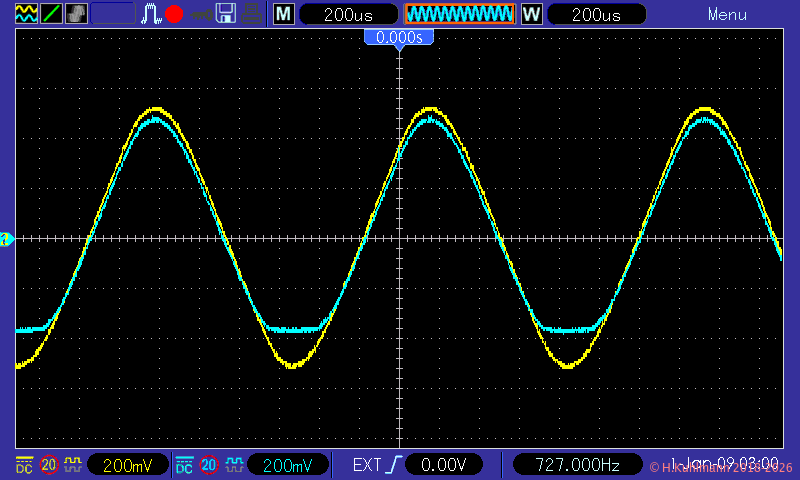The height and width of the screenshot is (480, 800).
Task: Open the Menu at top right
Action: 727,14
